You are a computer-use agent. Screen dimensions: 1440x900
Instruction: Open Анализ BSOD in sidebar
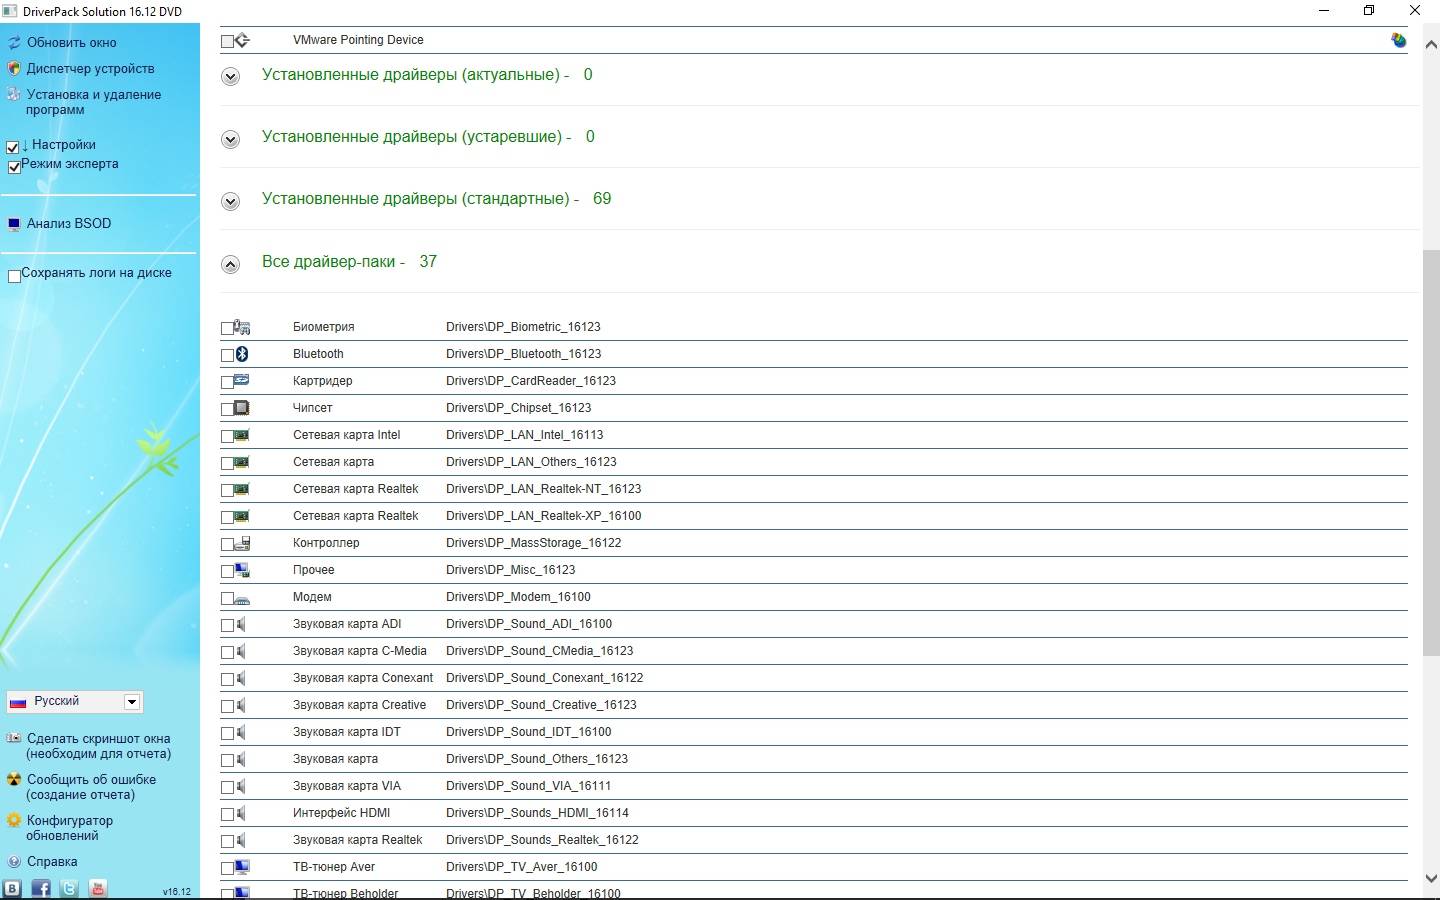point(69,224)
